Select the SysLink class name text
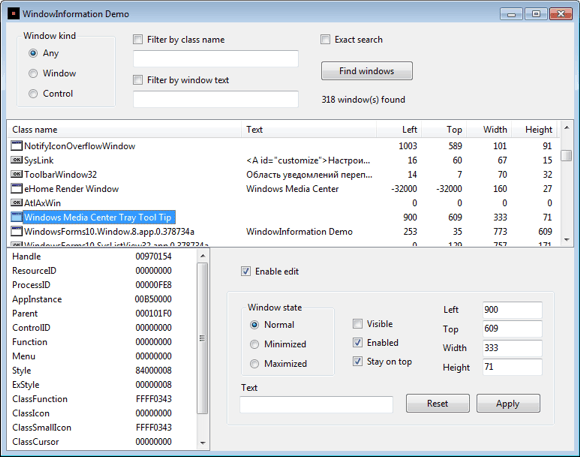 (39, 161)
